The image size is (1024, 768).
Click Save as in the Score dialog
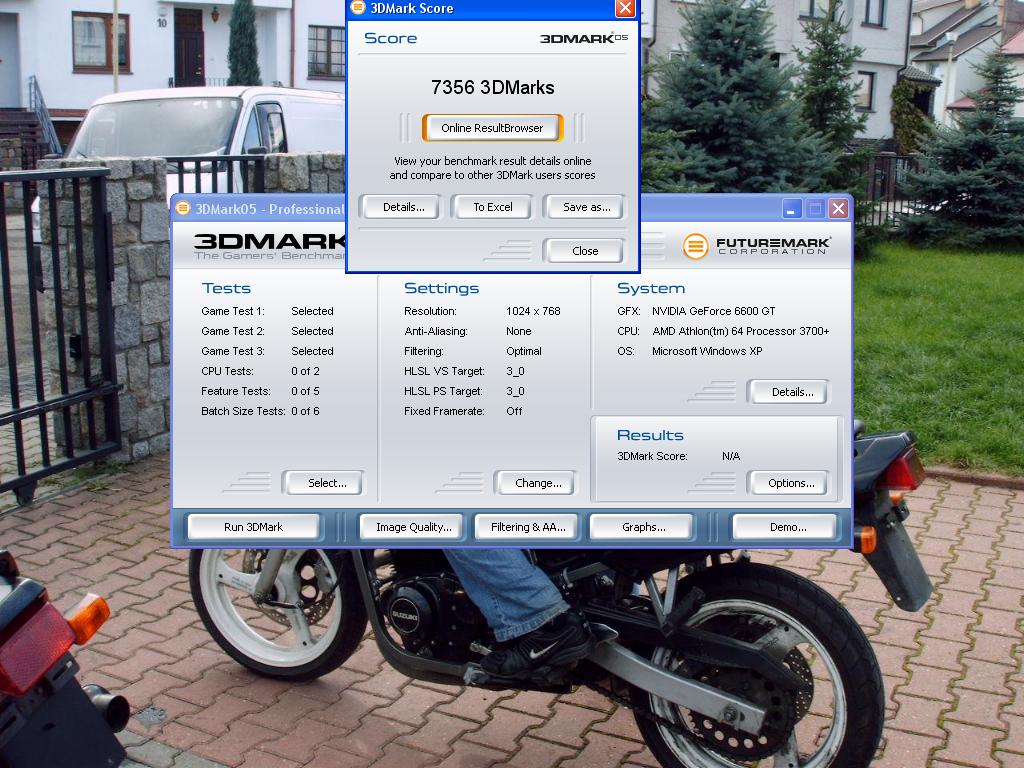point(586,207)
